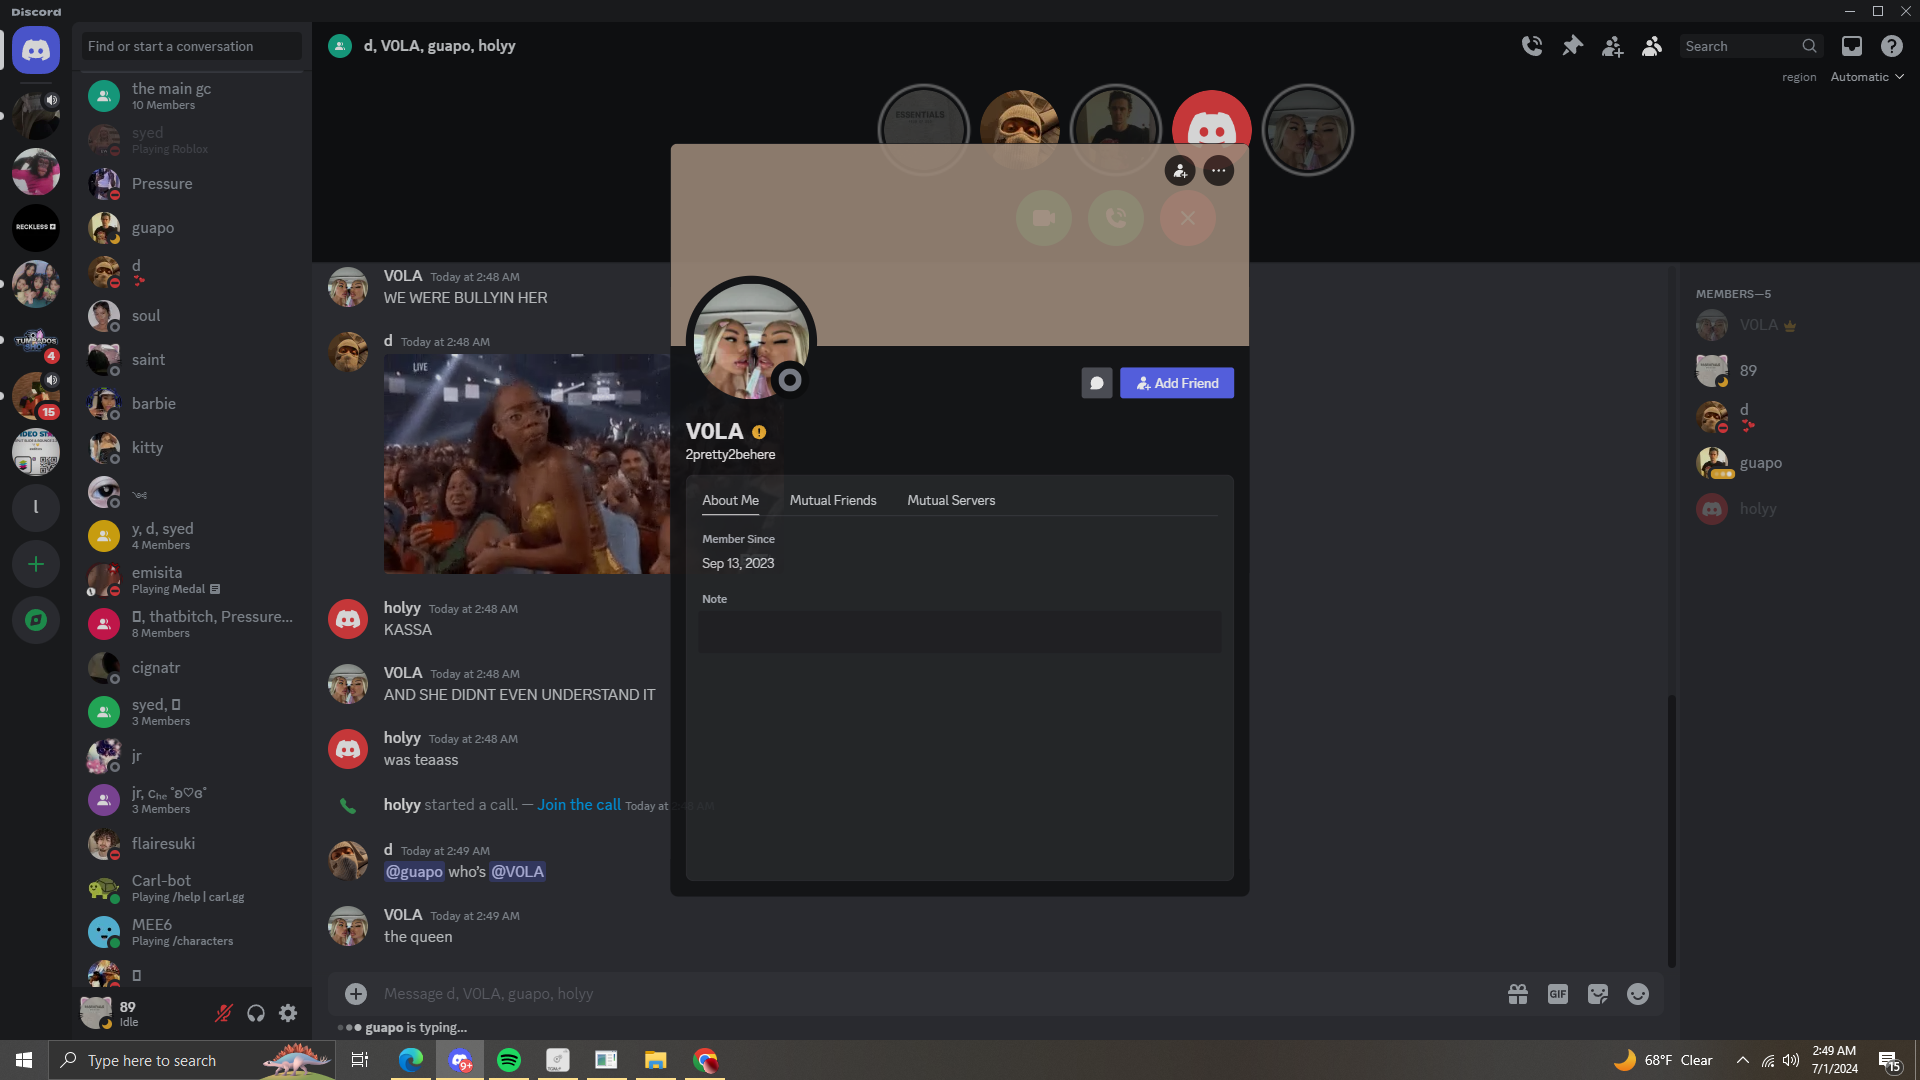
Task: Open profile more options menu
Action: [x=1218, y=171]
